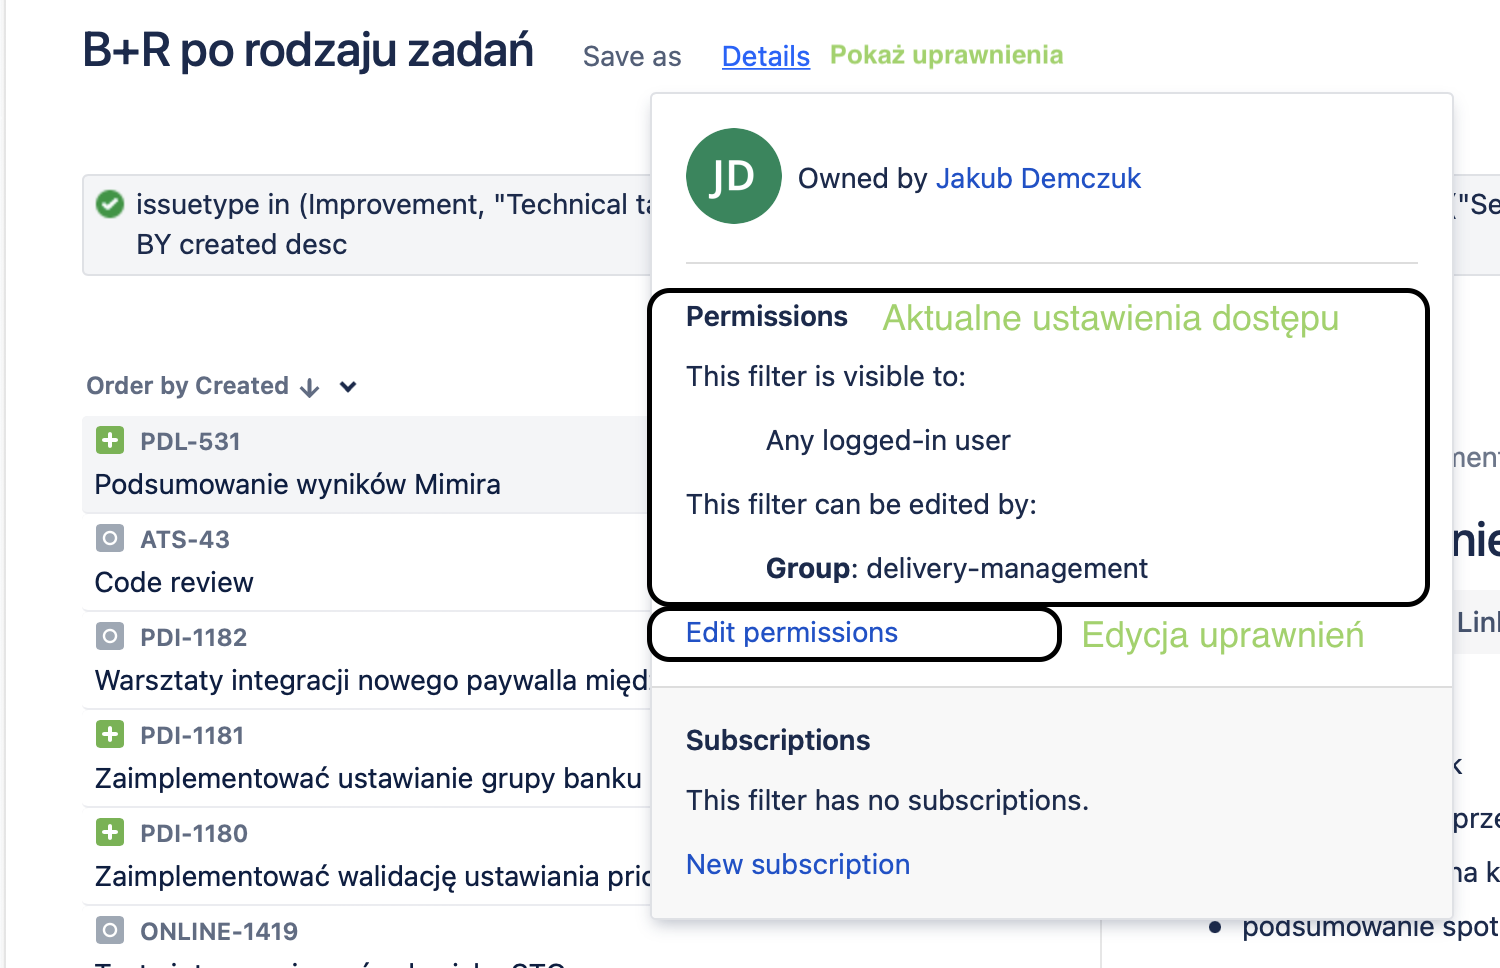Click the Improvement icon next to PDI-1181

point(109,734)
